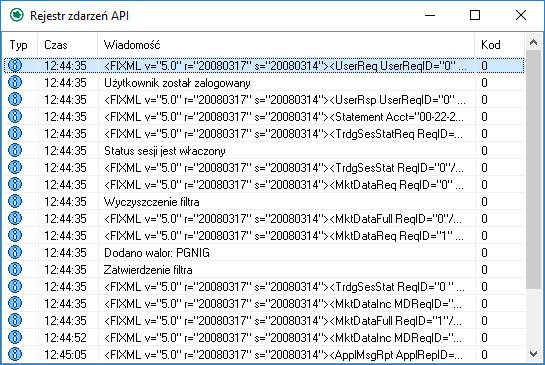Select the FIXML message containing 'UserReq UserReqID'

click(x=285, y=66)
